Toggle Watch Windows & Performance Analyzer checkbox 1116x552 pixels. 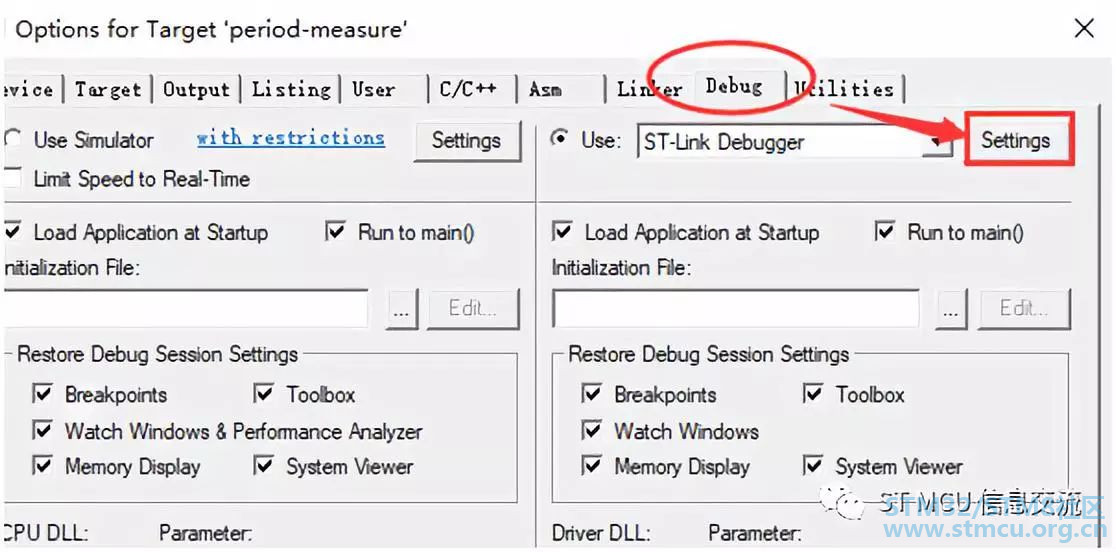[x=43, y=430]
